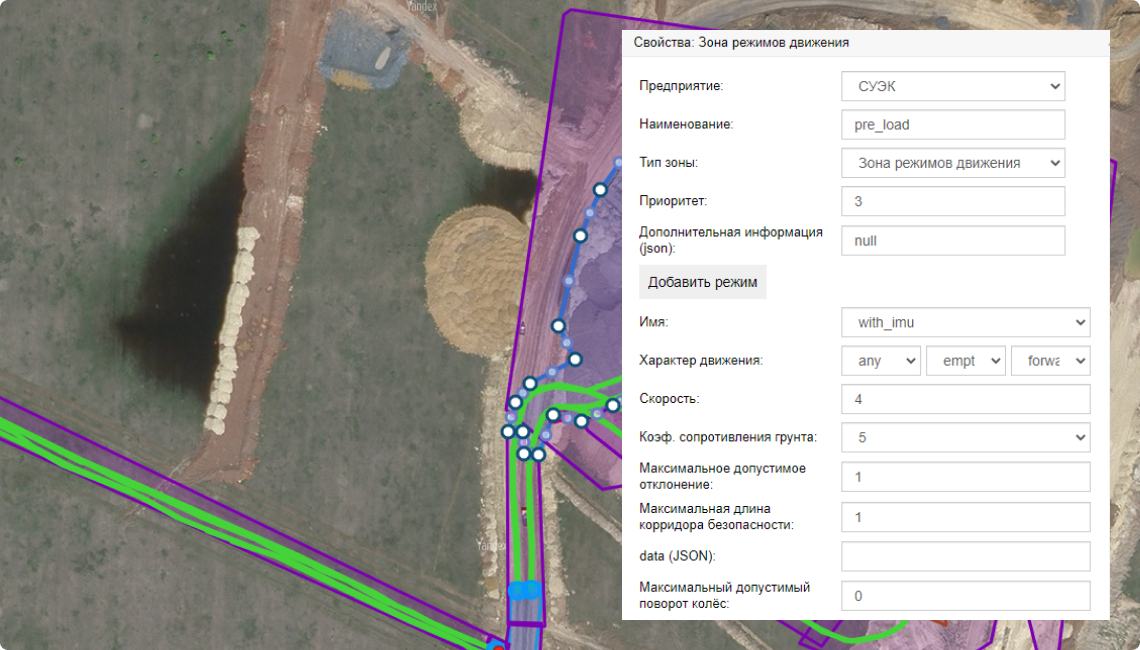Edit the Скорость field with value 4
The image size is (1140, 650).
click(x=966, y=399)
